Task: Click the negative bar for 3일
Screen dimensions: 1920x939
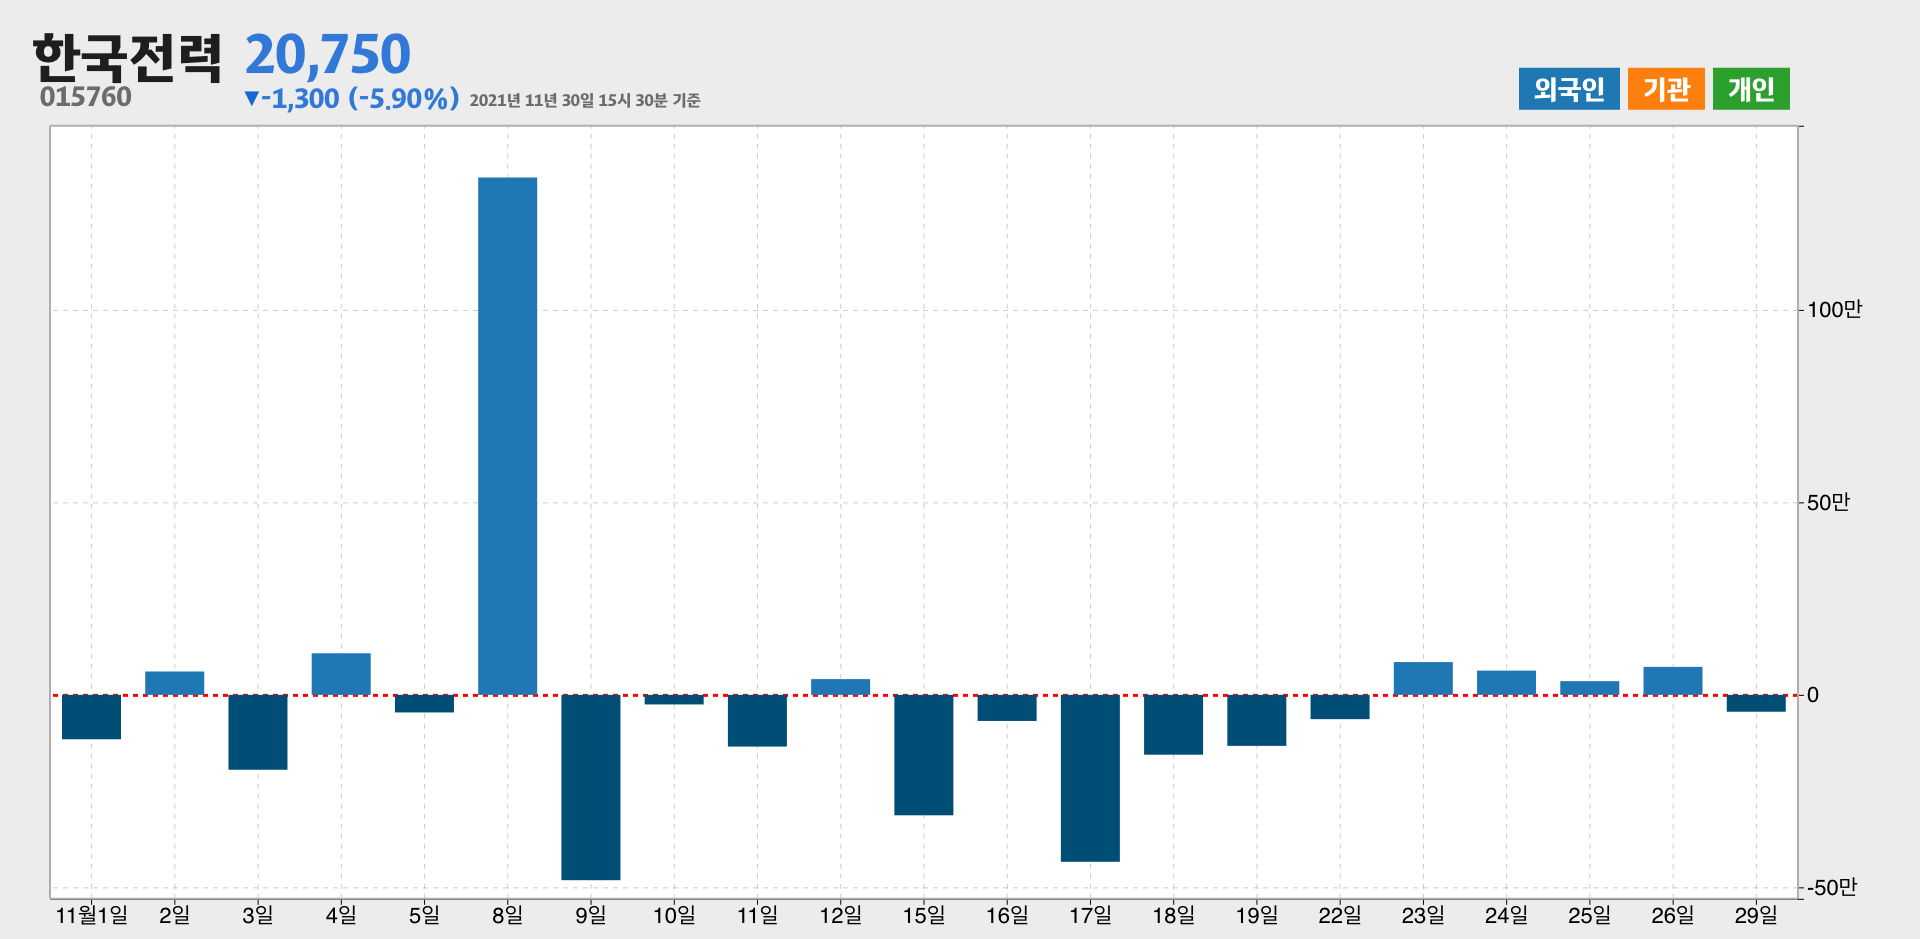Action: (x=258, y=732)
